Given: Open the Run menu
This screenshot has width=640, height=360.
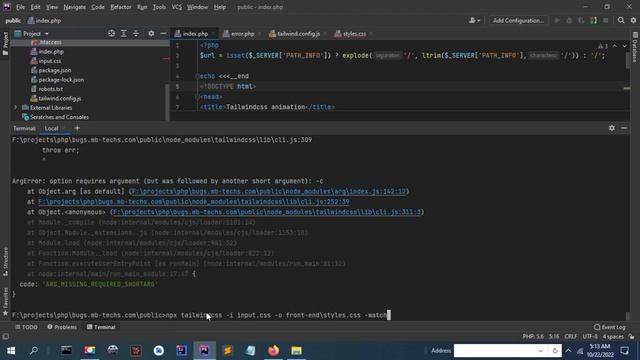Looking at the screenshot, I should [x=142, y=7].
